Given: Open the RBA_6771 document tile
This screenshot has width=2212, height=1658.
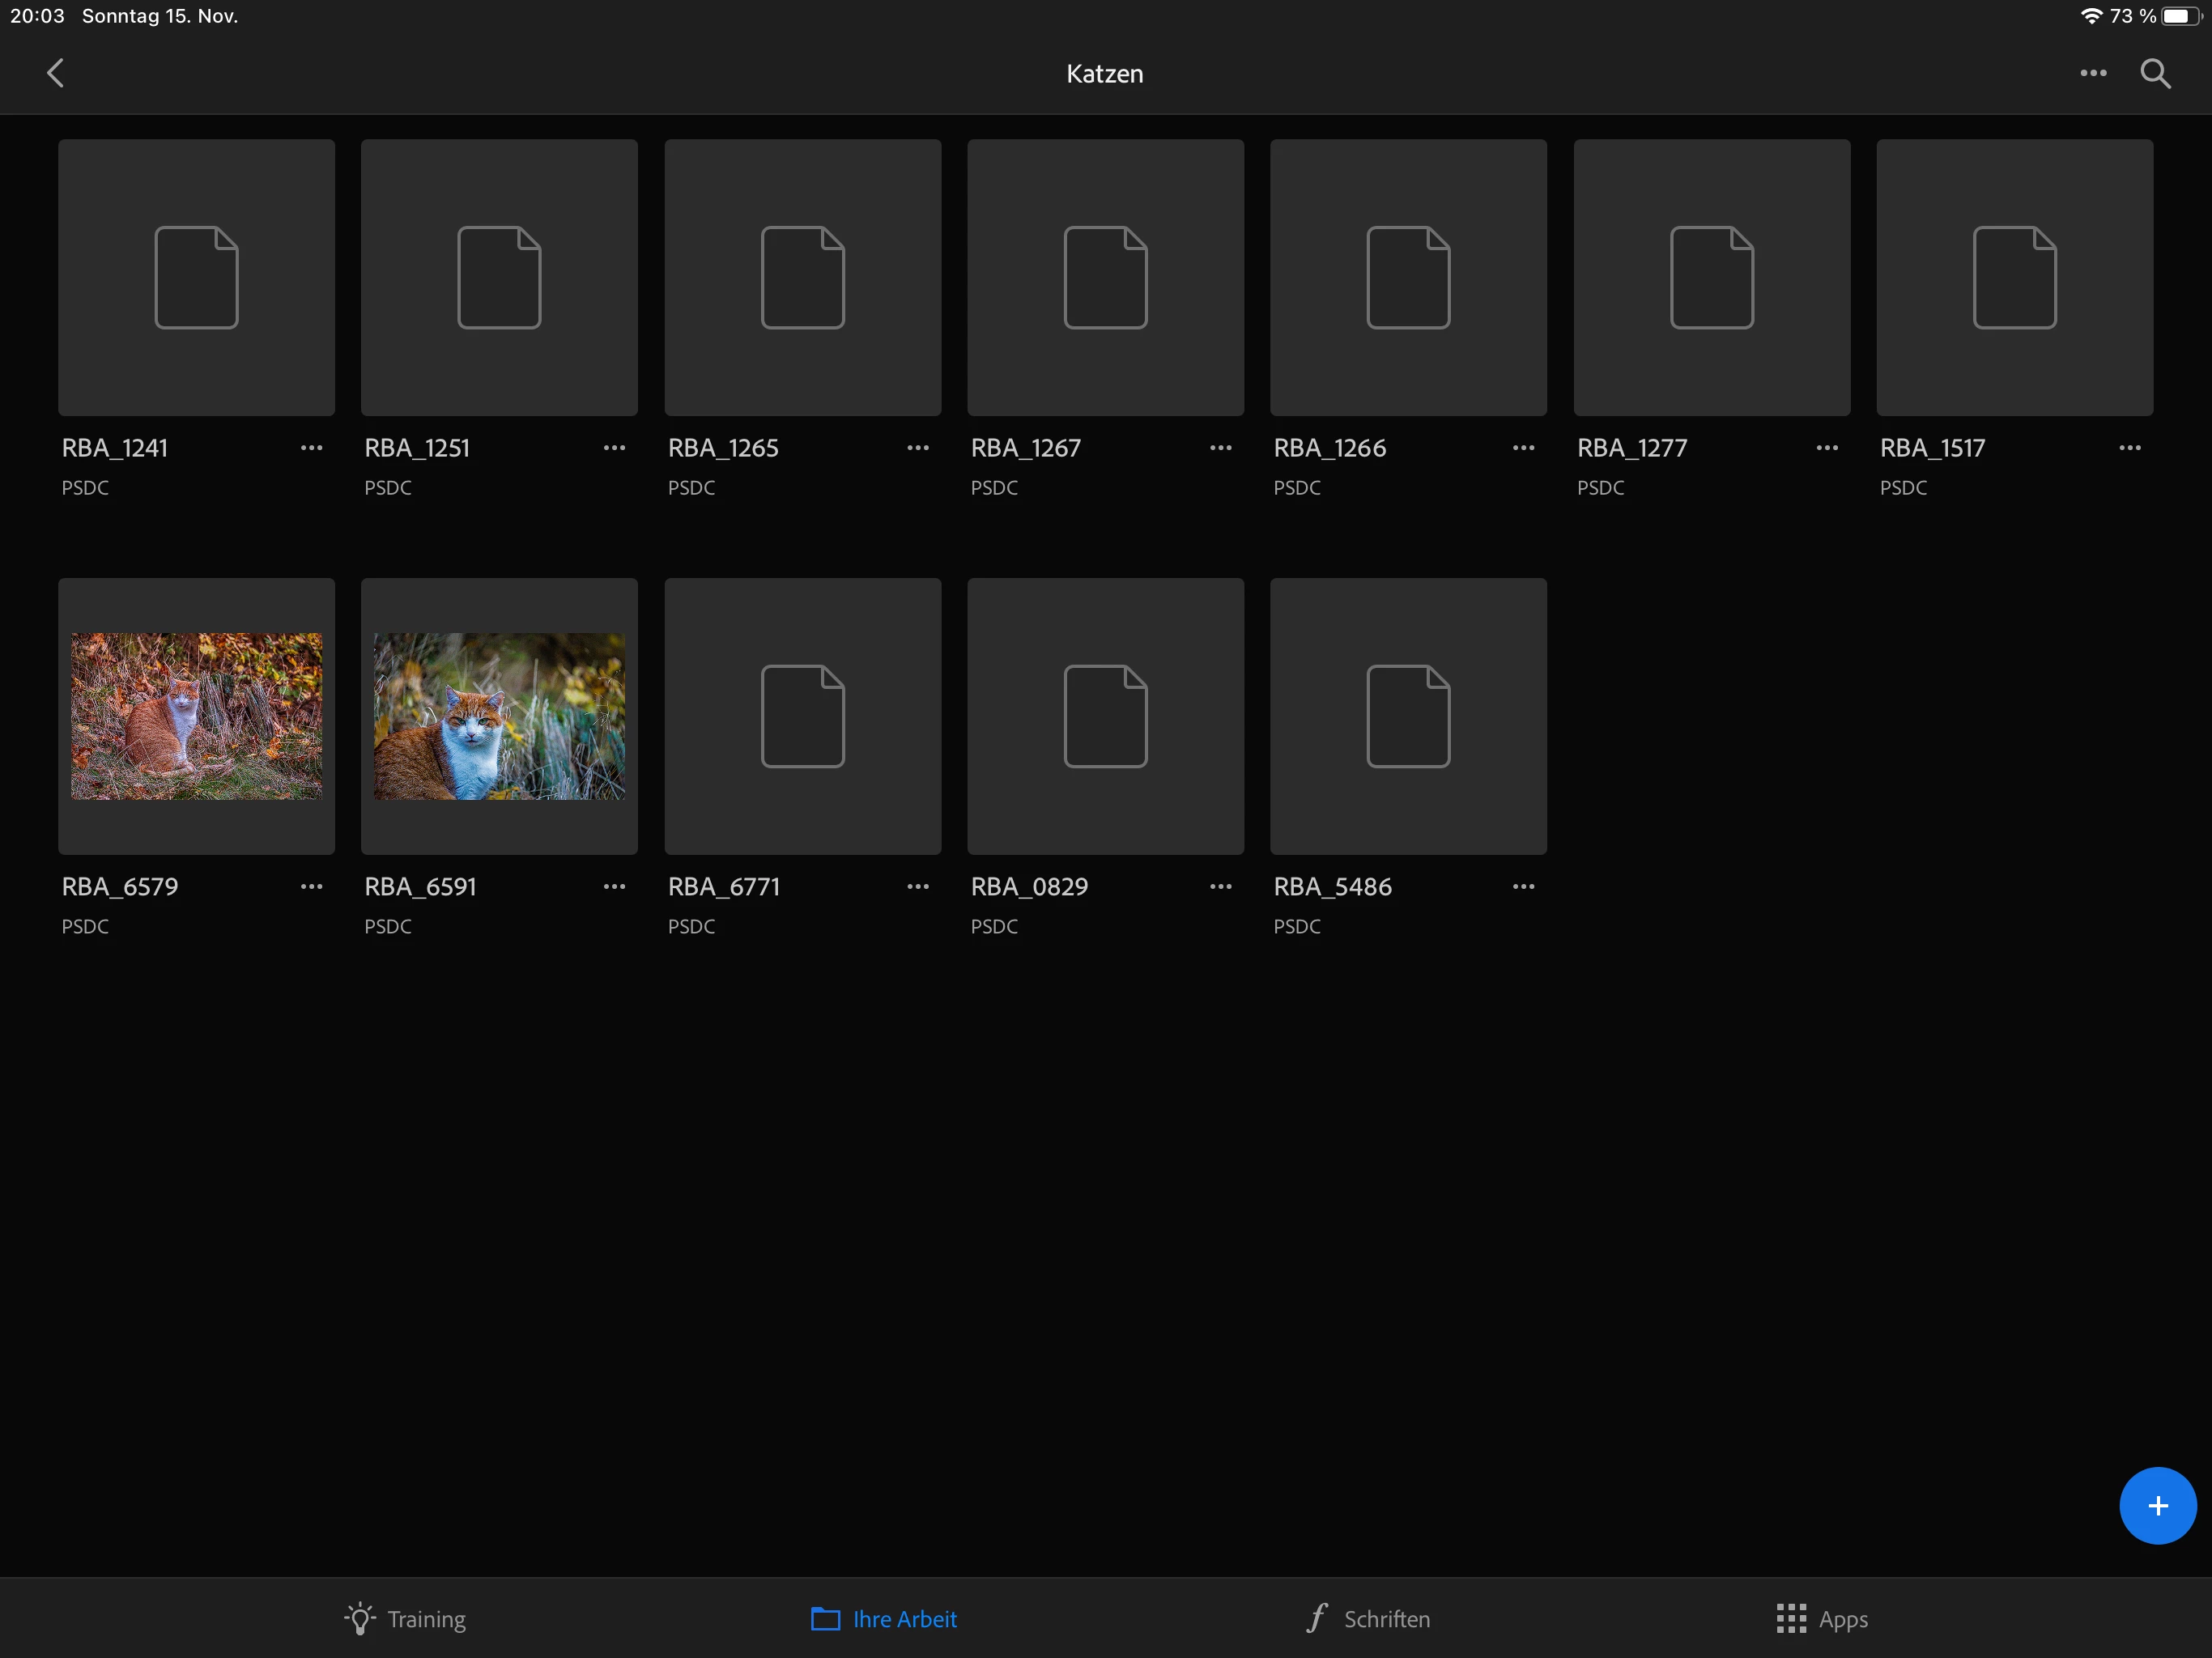Looking at the screenshot, I should [x=802, y=716].
